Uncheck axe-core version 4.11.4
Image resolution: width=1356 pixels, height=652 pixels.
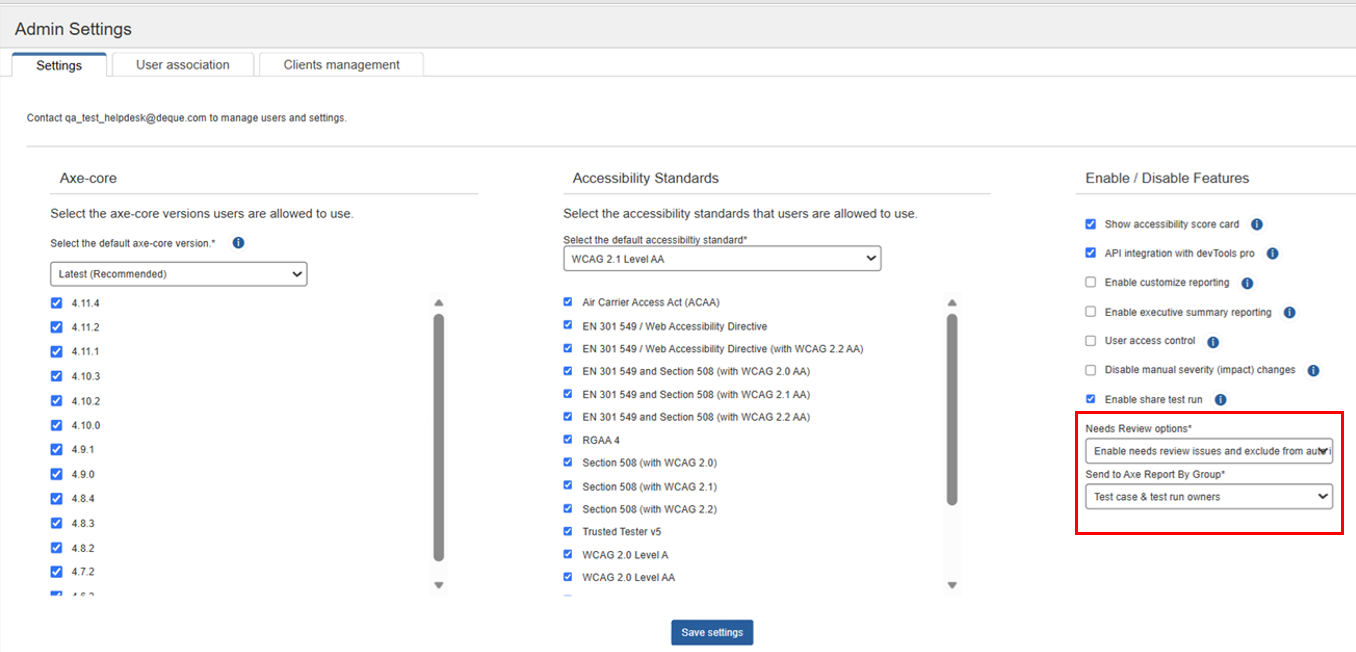tap(57, 303)
